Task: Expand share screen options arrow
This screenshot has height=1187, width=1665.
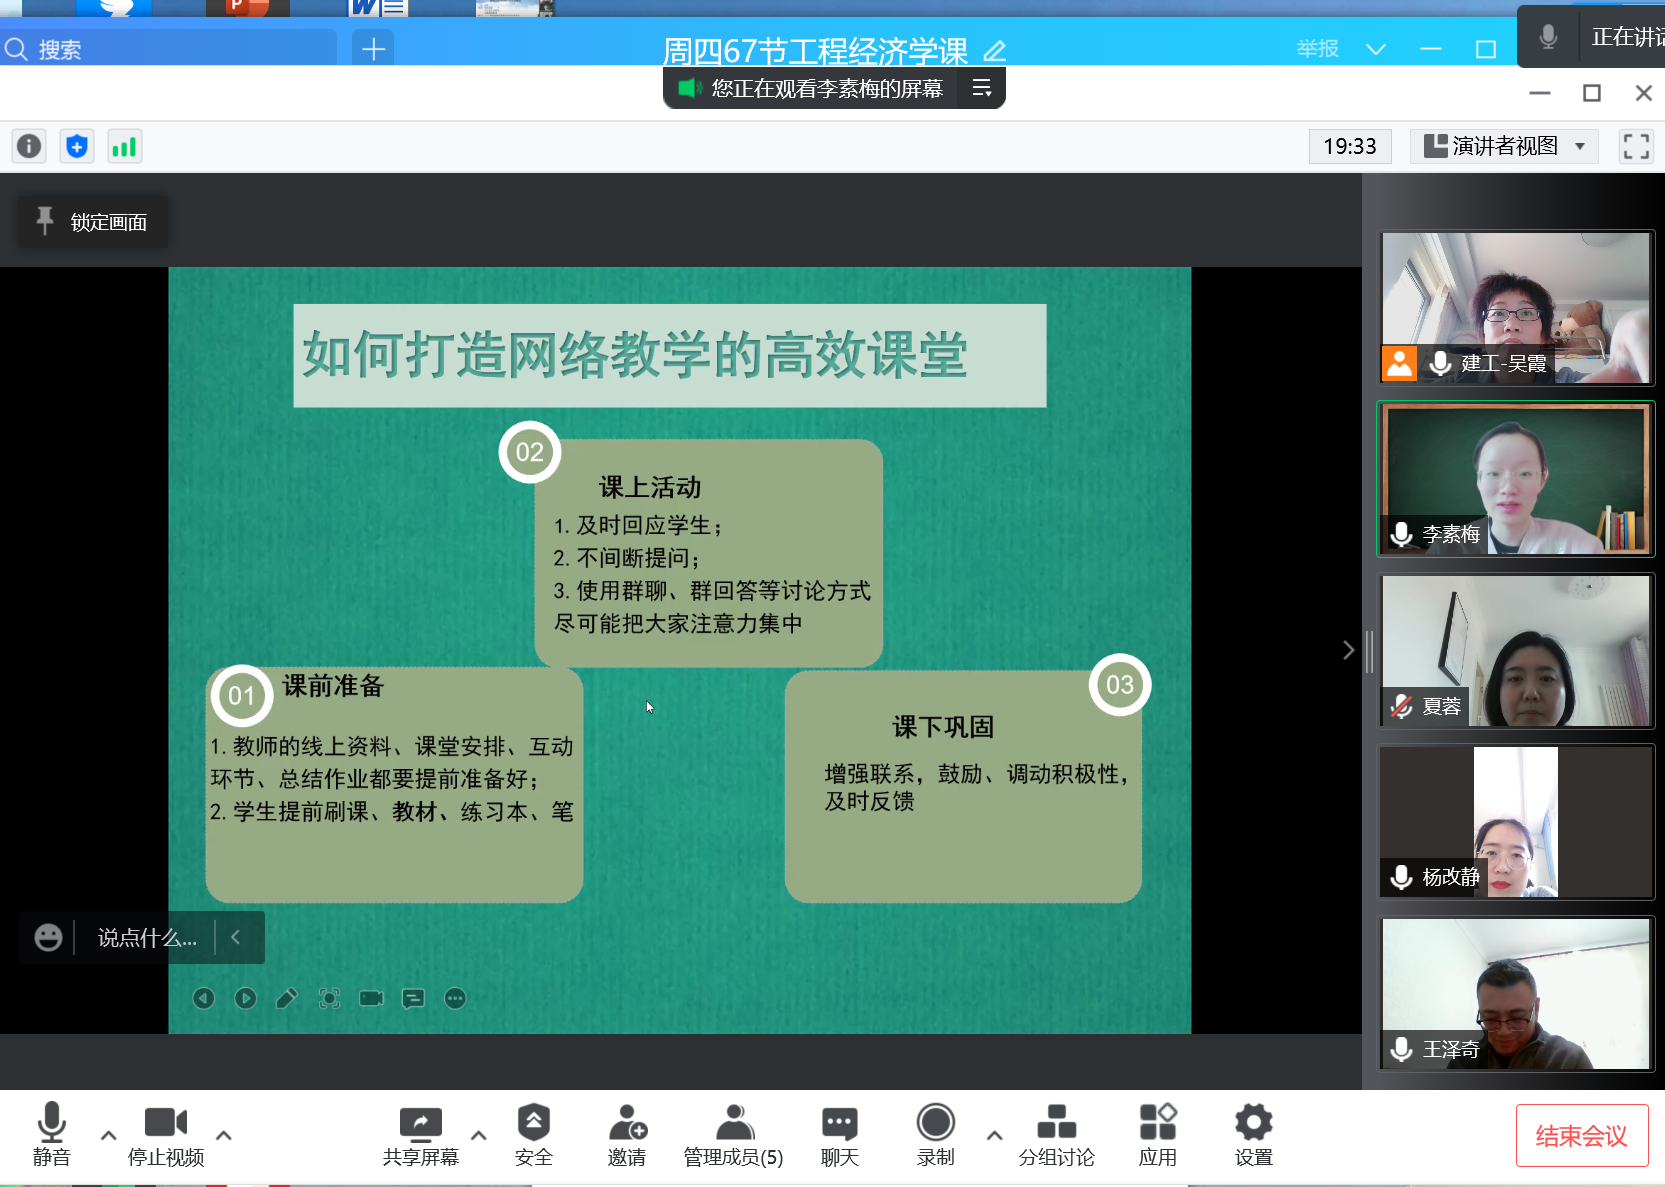Action: point(479,1135)
